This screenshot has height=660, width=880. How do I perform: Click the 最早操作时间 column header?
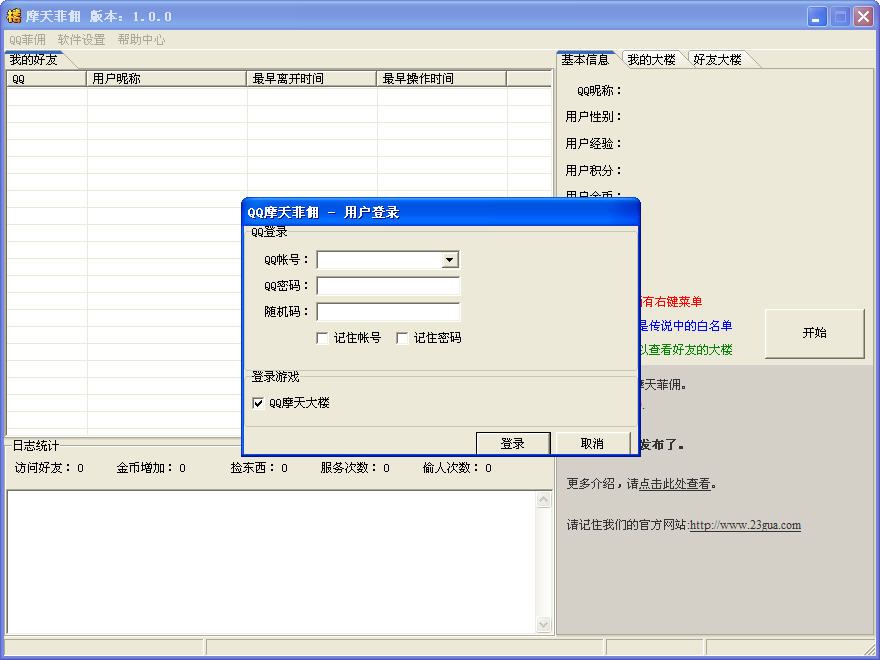coord(441,79)
